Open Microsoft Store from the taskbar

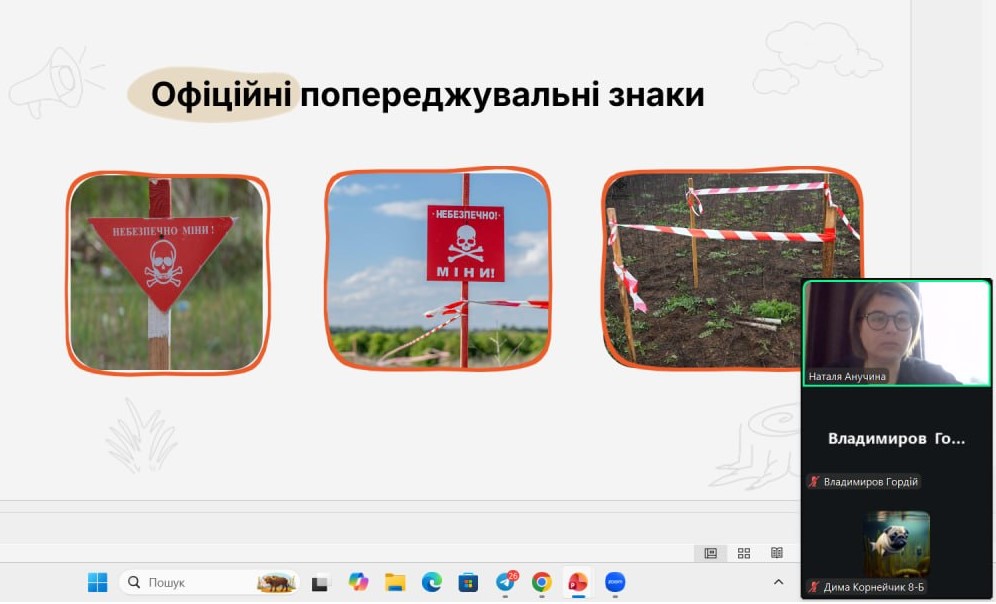click(468, 582)
